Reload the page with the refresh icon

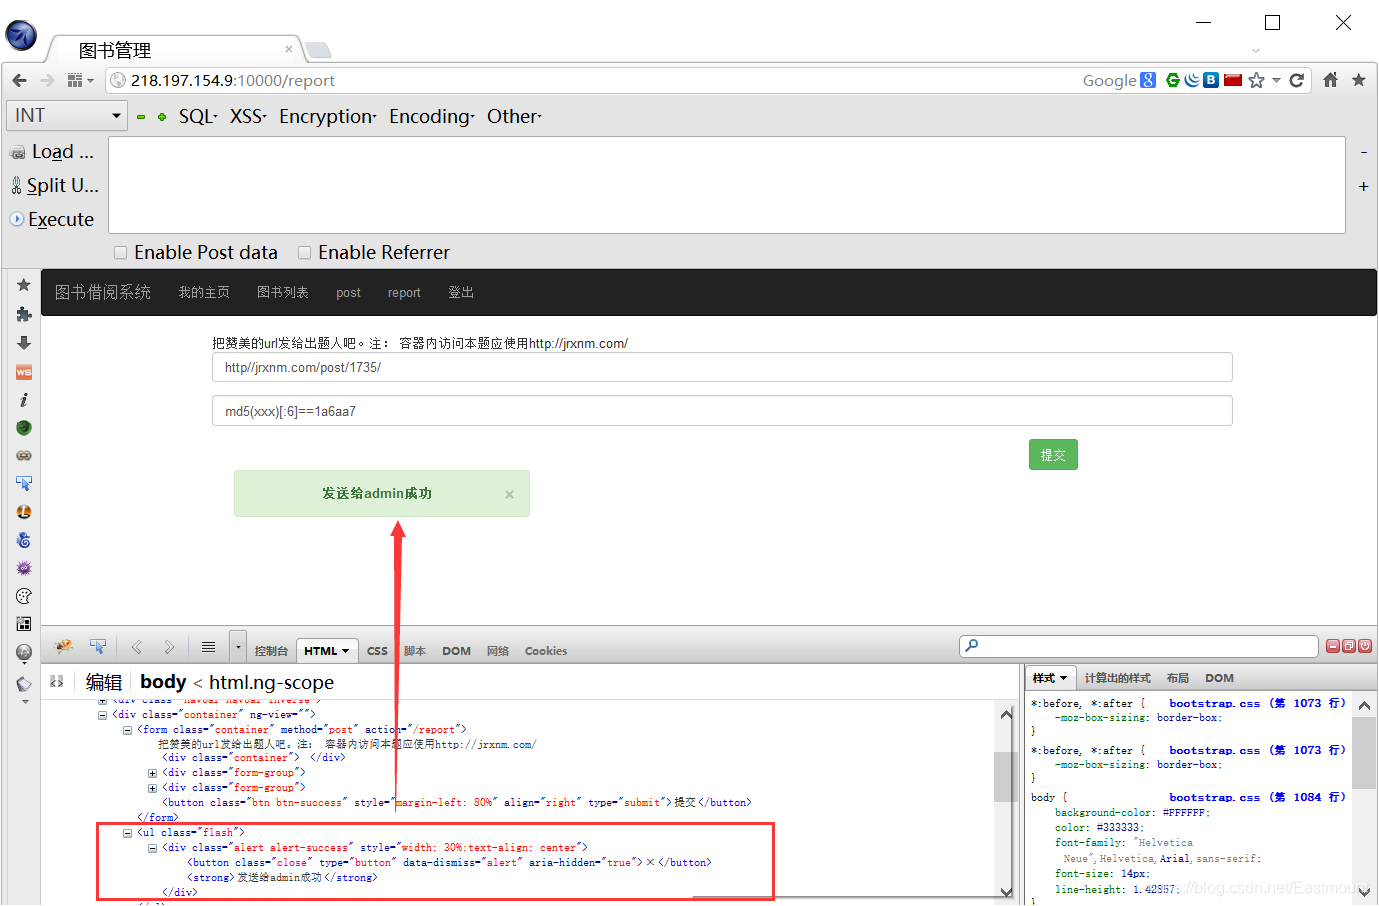[x=1297, y=80]
